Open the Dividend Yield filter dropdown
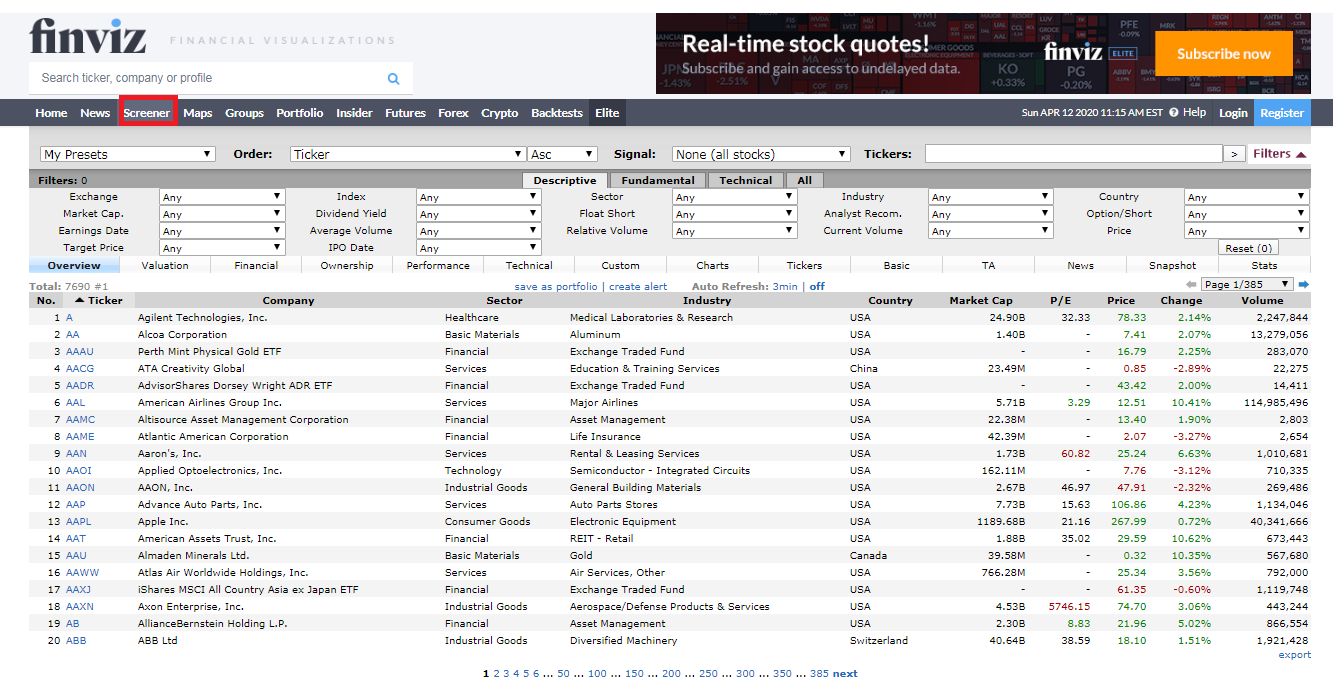 pyautogui.click(x=479, y=214)
